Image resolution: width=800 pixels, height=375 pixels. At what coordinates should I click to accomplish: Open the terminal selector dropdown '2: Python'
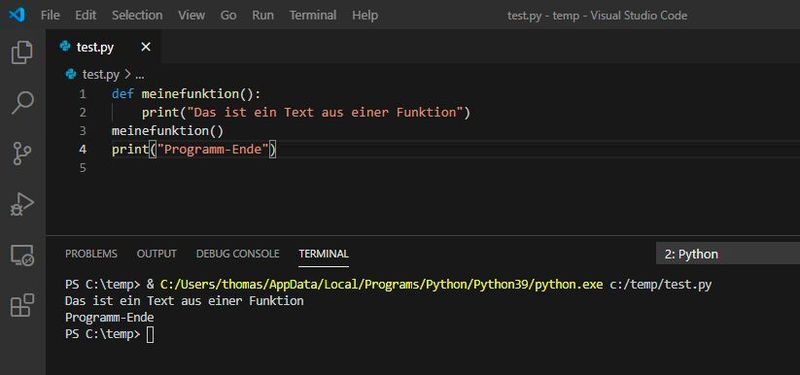point(728,254)
